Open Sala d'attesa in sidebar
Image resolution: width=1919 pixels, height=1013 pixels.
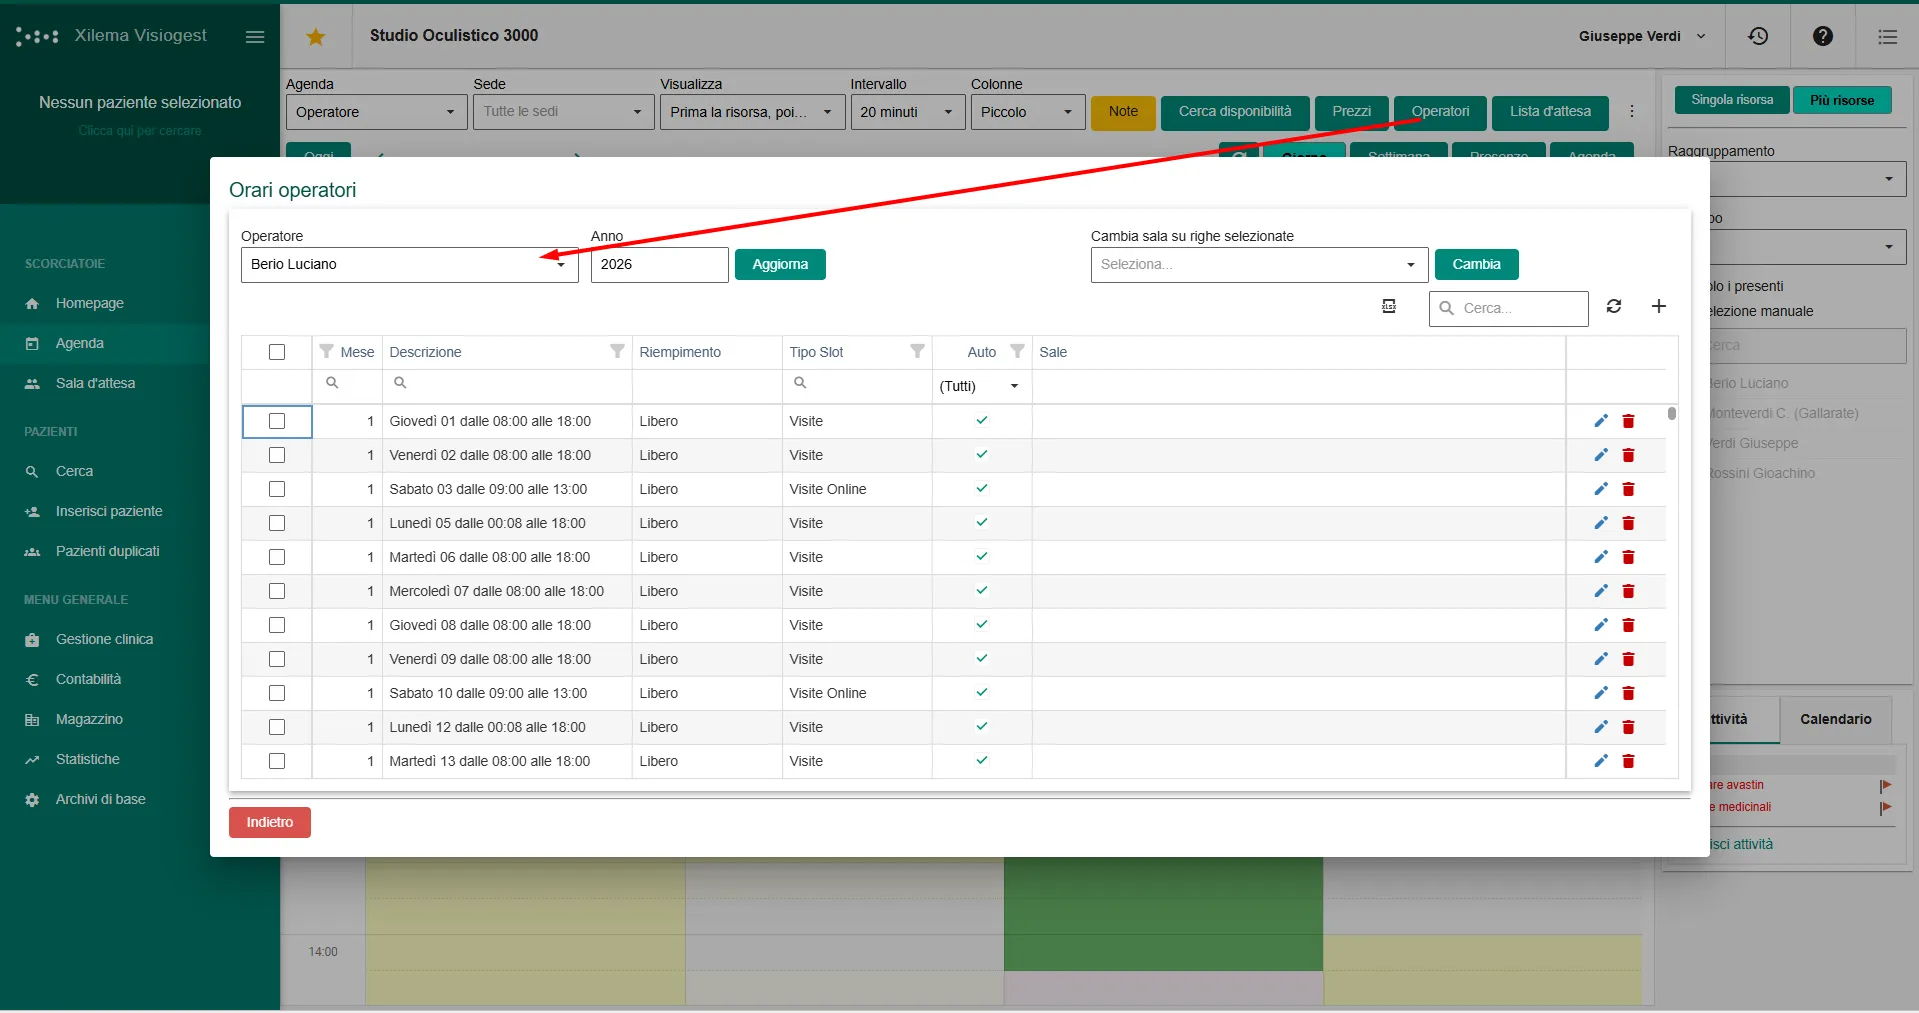(x=95, y=383)
